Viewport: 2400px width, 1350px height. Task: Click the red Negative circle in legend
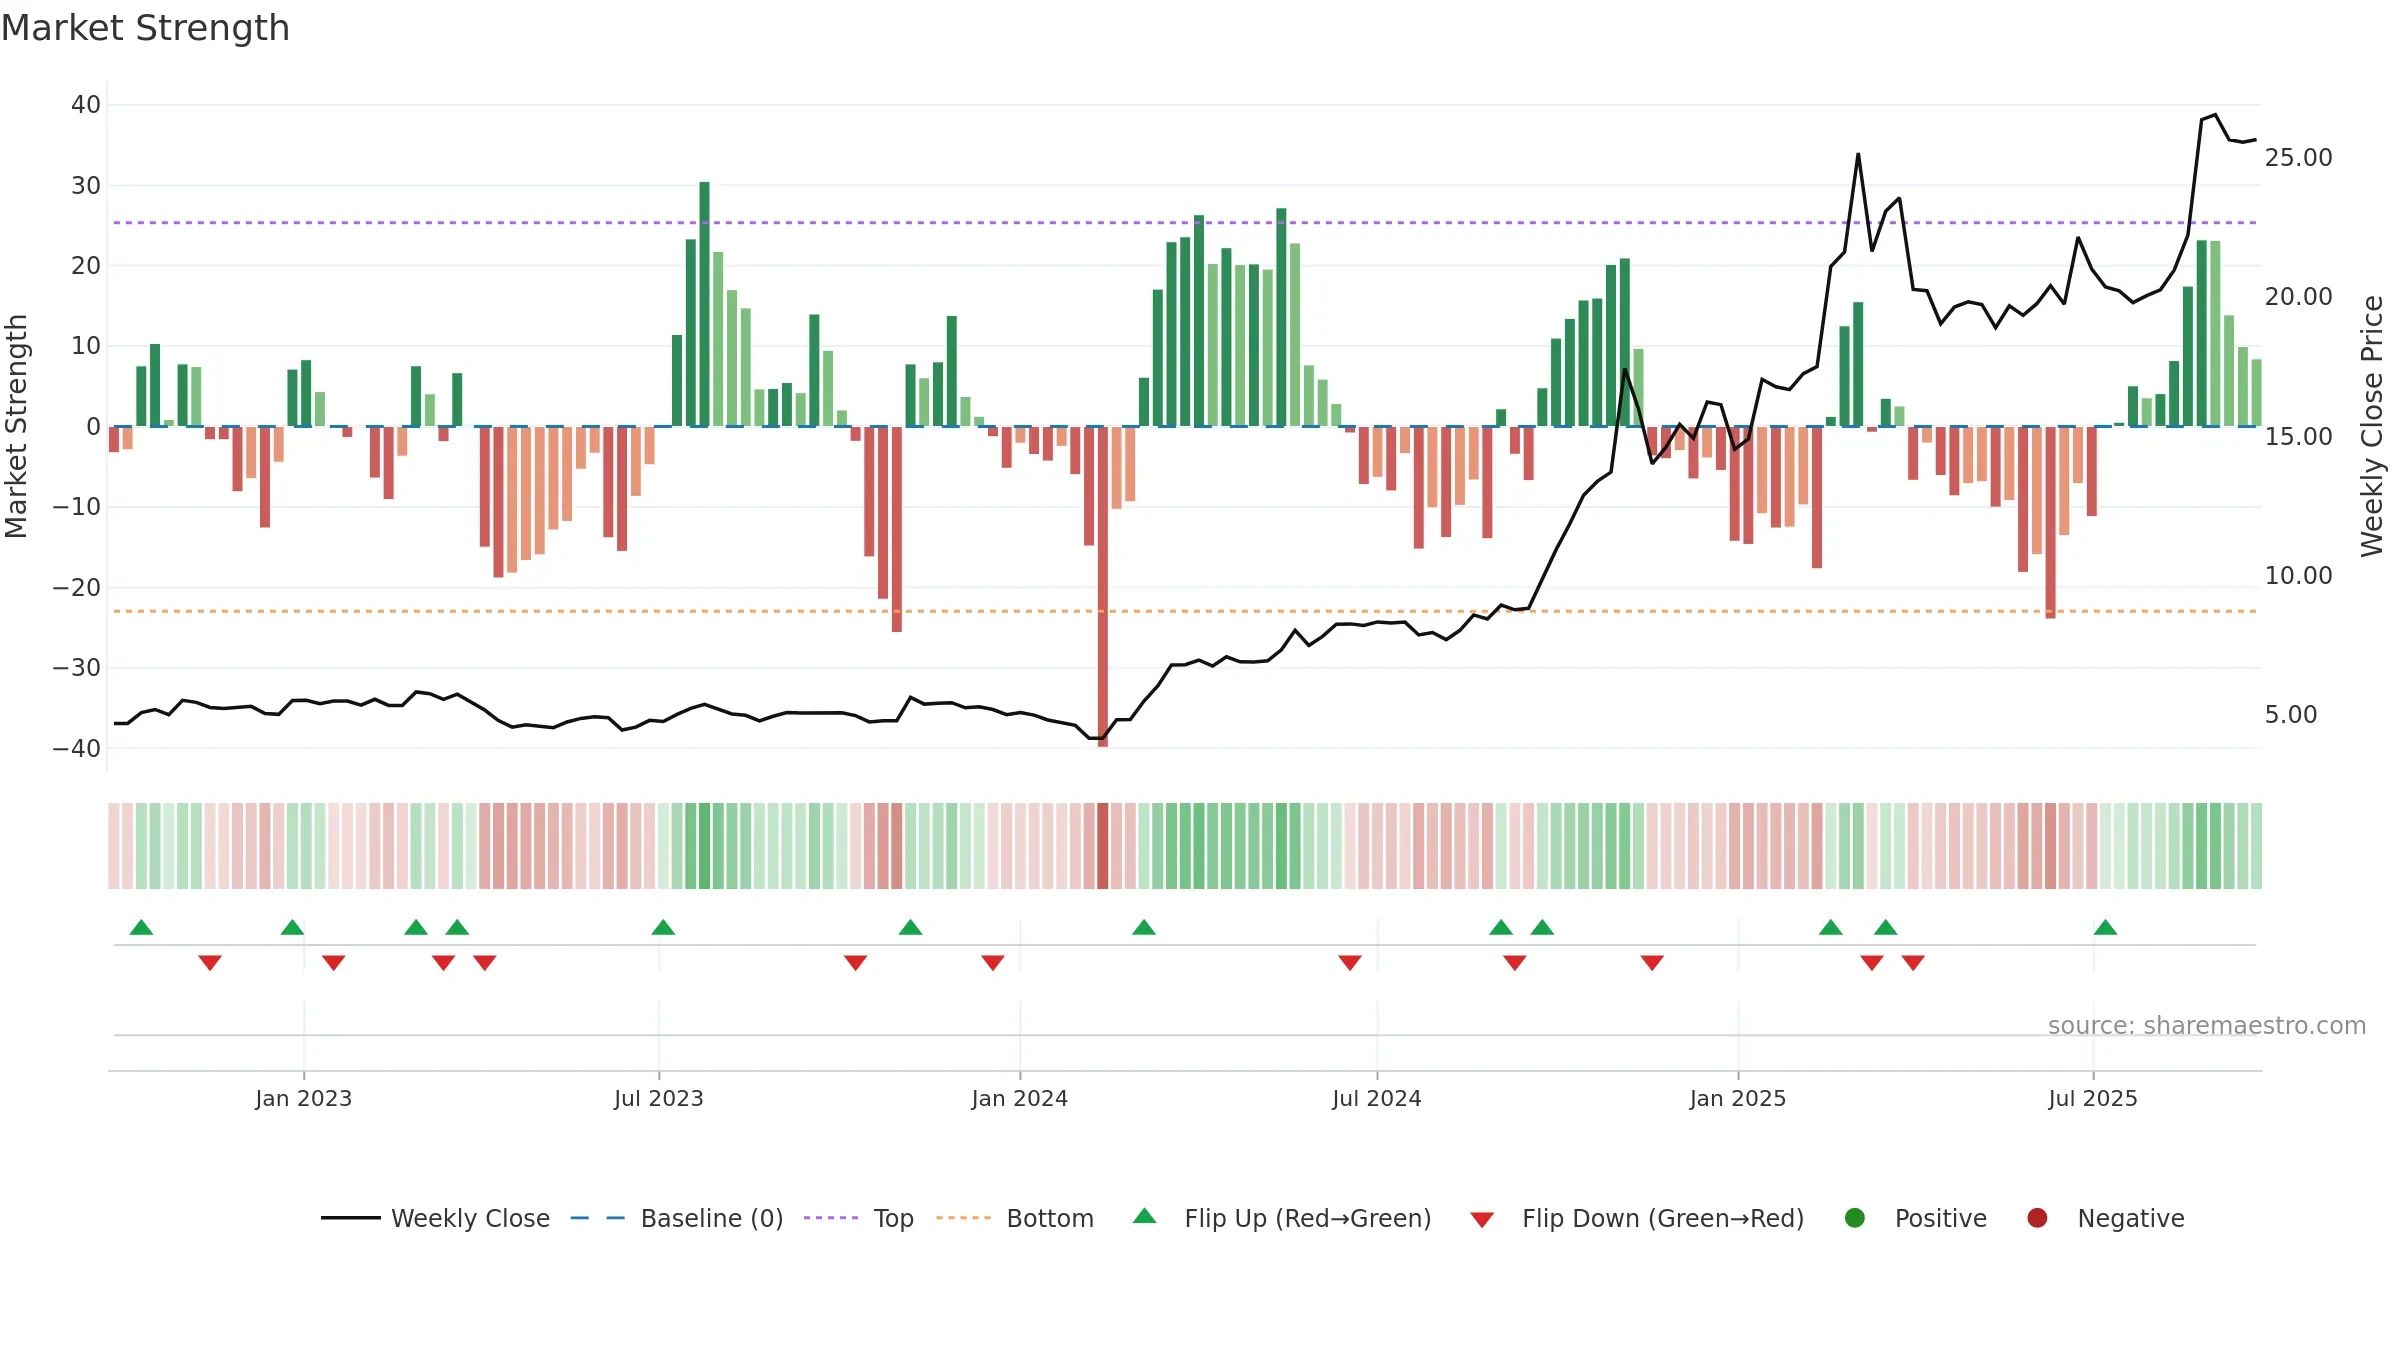[2037, 1218]
